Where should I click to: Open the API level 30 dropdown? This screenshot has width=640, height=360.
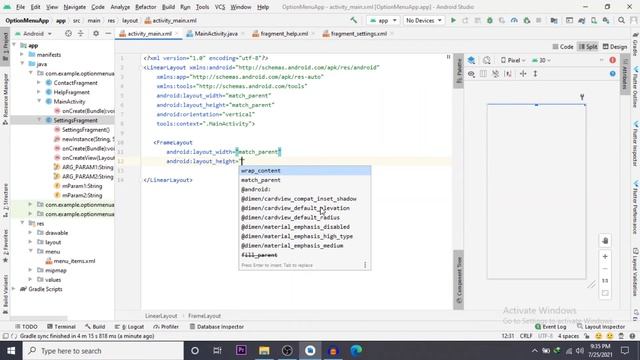click(x=542, y=60)
